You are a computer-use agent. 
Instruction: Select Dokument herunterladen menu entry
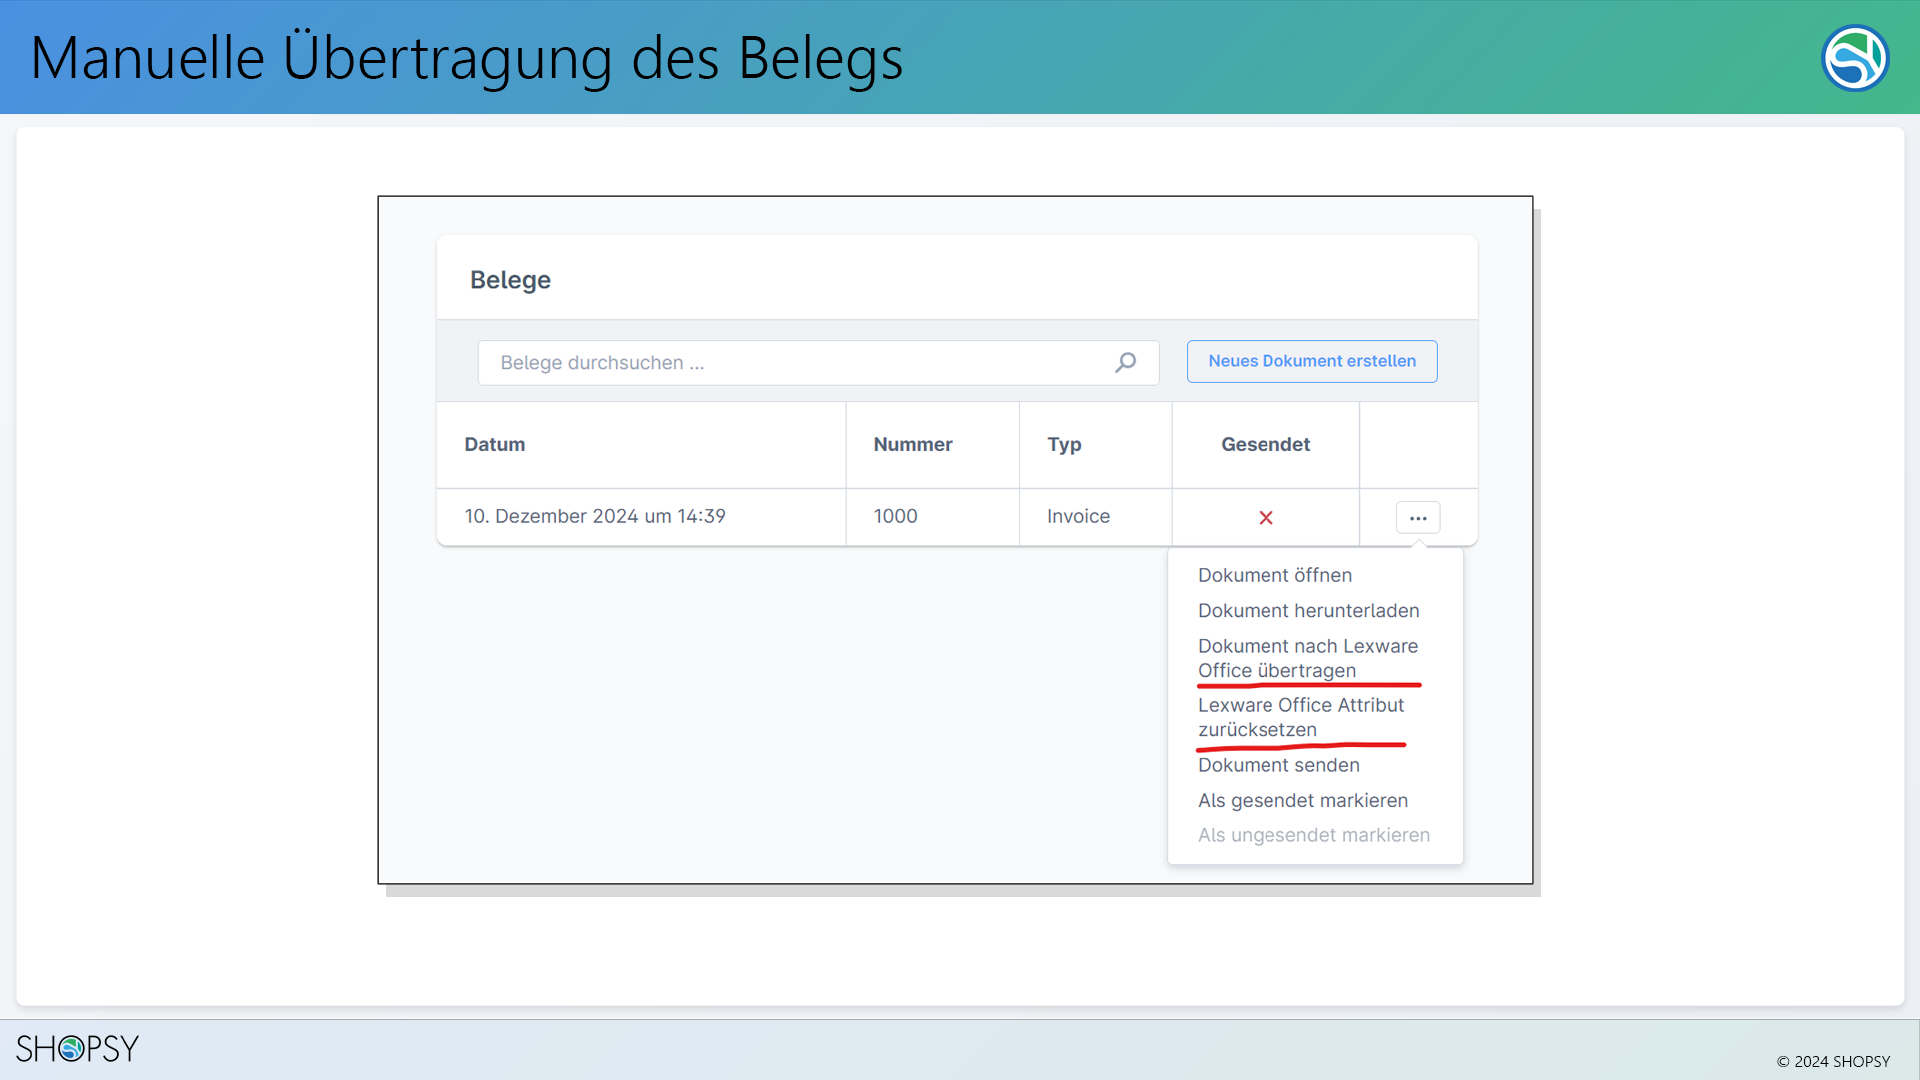point(1309,610)
